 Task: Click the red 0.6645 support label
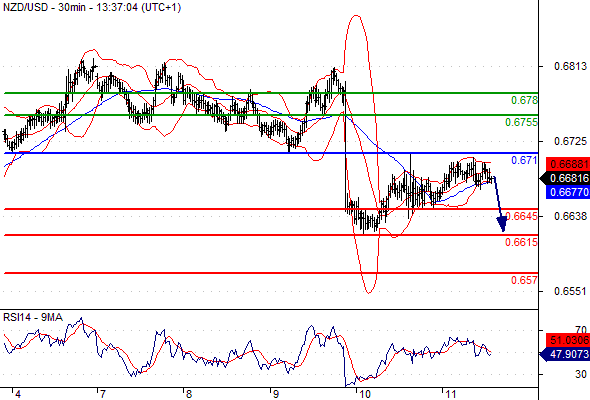click(522, 216)
